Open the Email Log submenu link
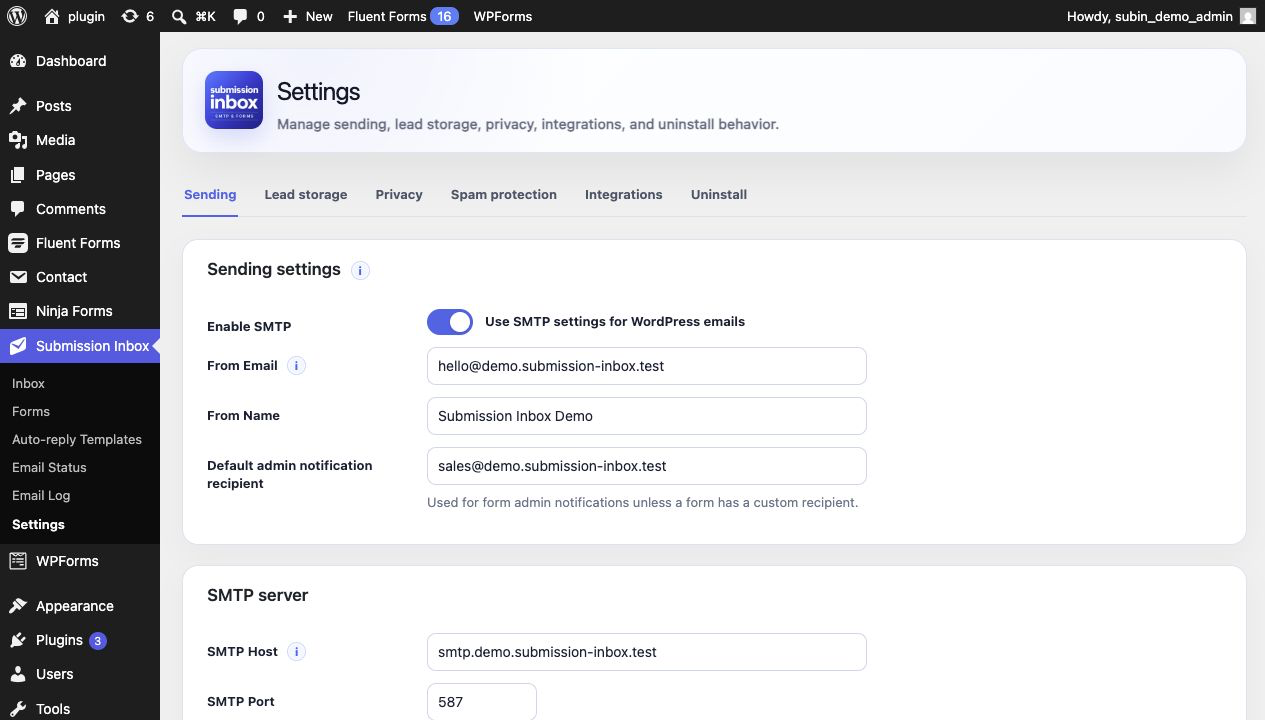Viewport: 1265px width, 720px height. (x=41, y=496)
